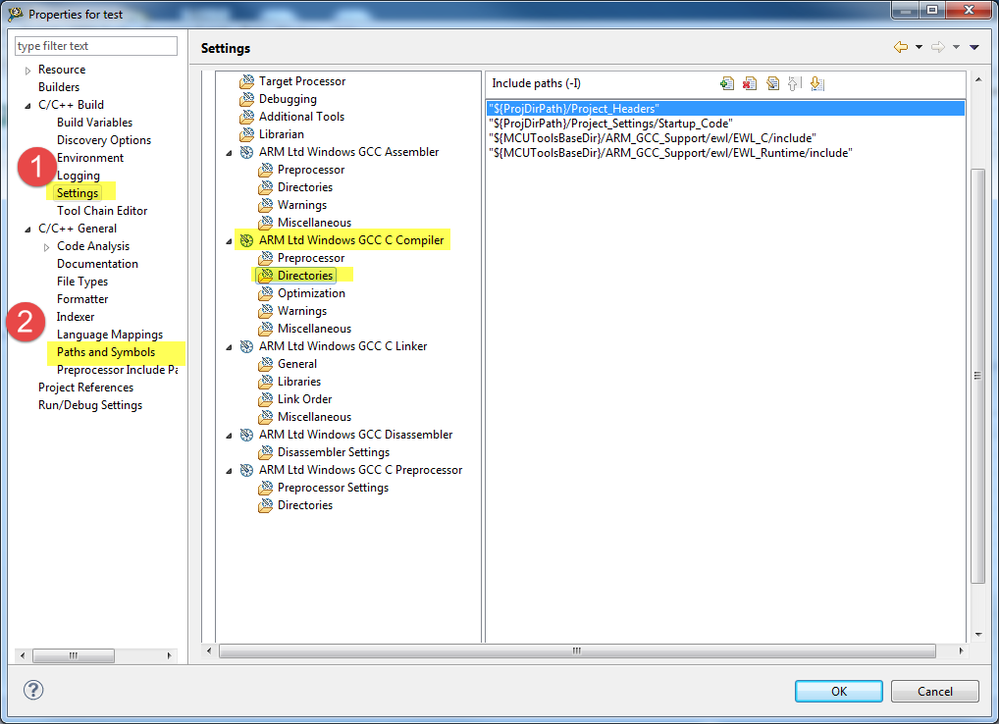
Task: Click the Disassembler Settings page icon
Action: click(x=266, y=452)
